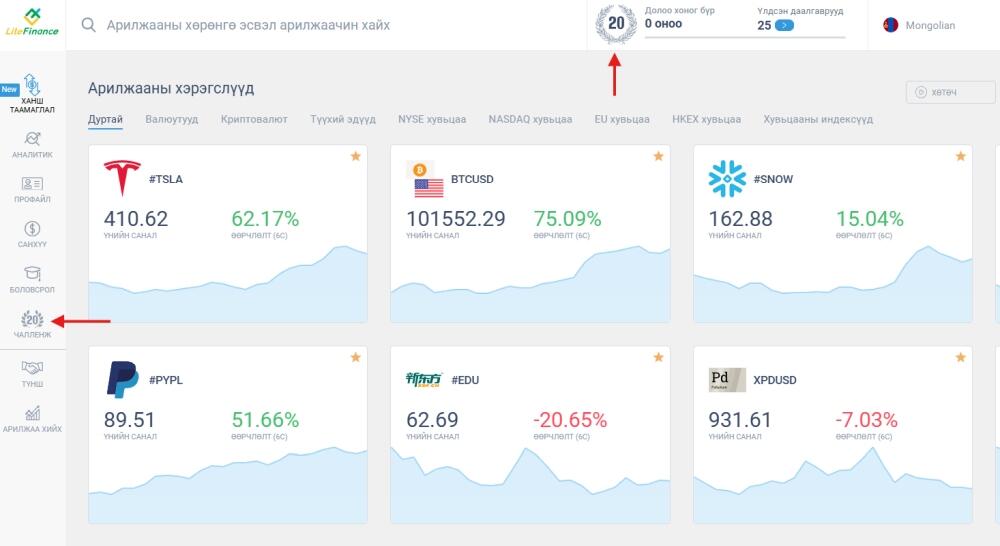This screenshot has width=1000, height=546.
Task: Open the ЧАЛЛЕНЖ sidebar section
Action: click(32, 325)
